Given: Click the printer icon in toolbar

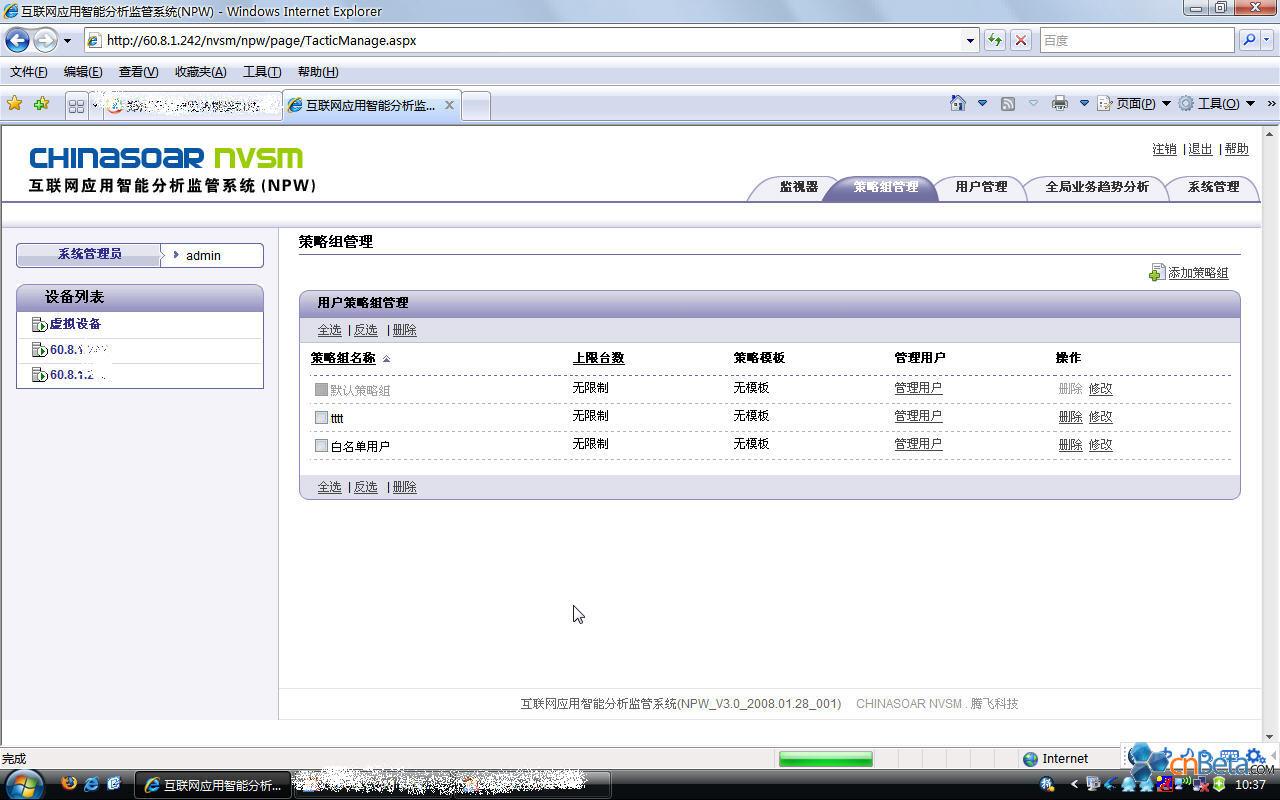Looking at the screenshot, I should pyautogui.click(x=1059, y=103).
